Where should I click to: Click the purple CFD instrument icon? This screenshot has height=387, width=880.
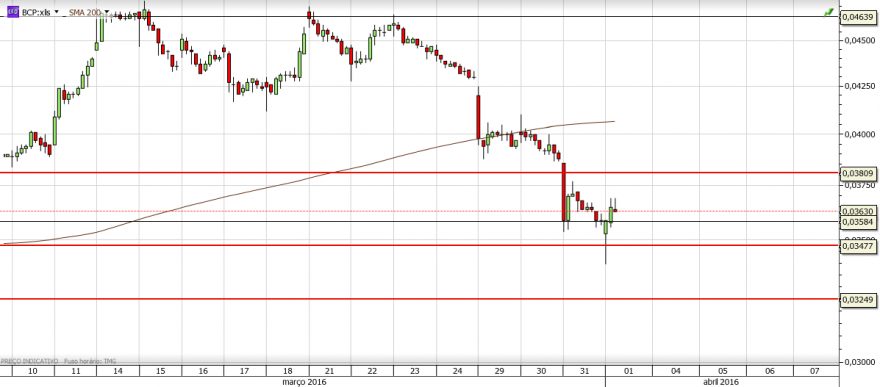tap(13, 11)
